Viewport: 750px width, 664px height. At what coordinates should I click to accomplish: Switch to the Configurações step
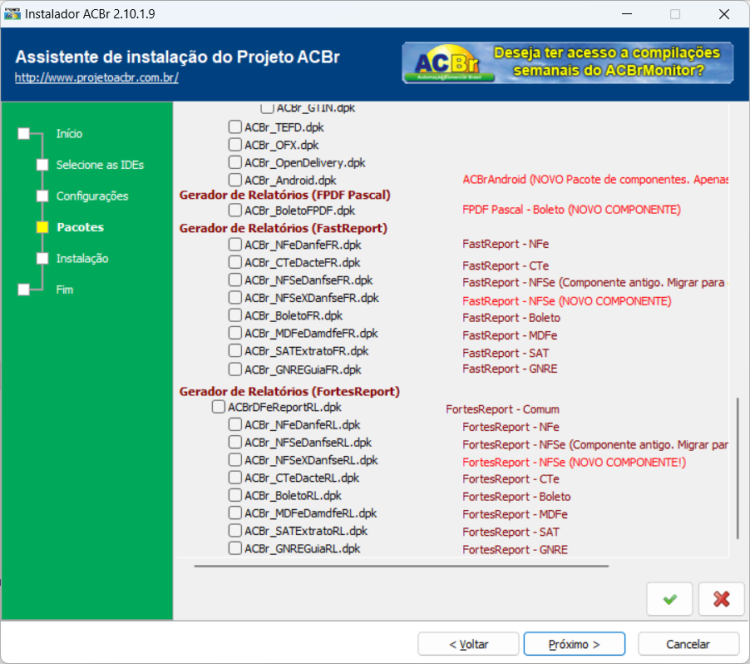[x=92, y=196]
